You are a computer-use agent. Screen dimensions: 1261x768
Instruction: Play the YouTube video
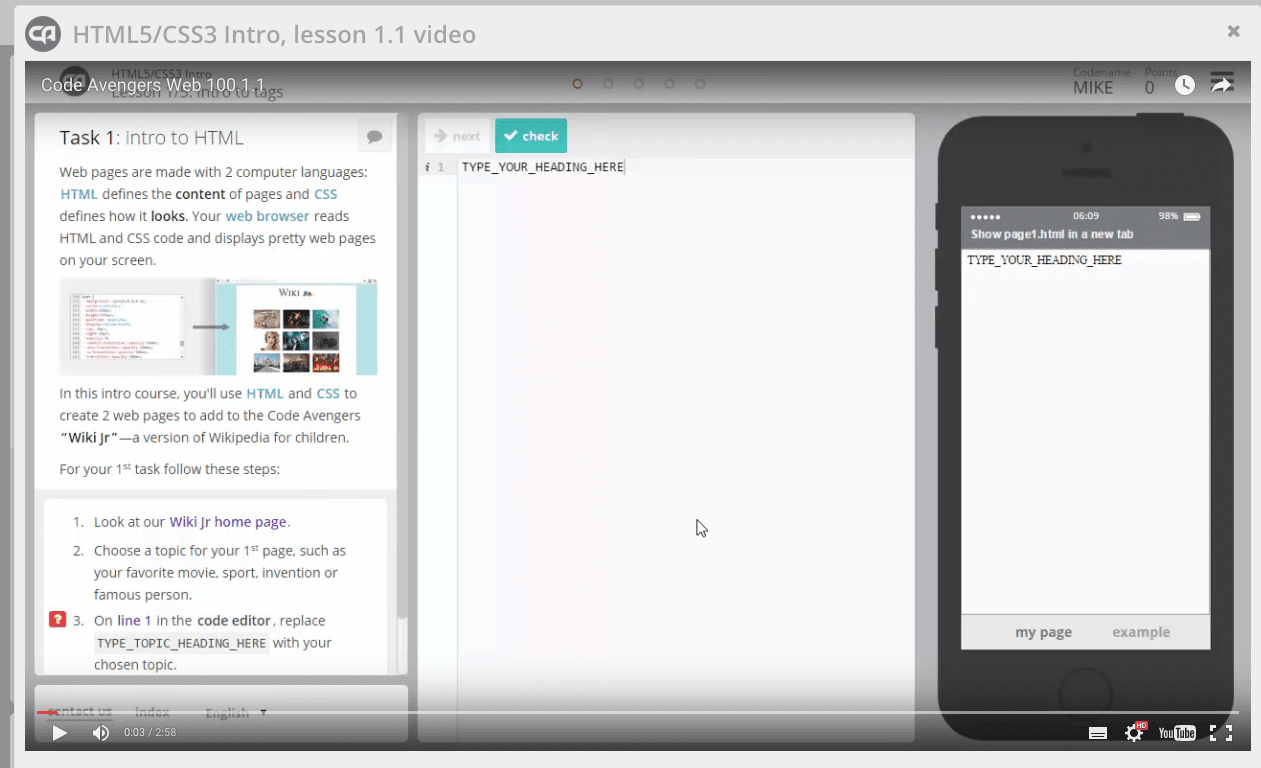[x=60, y=733]
